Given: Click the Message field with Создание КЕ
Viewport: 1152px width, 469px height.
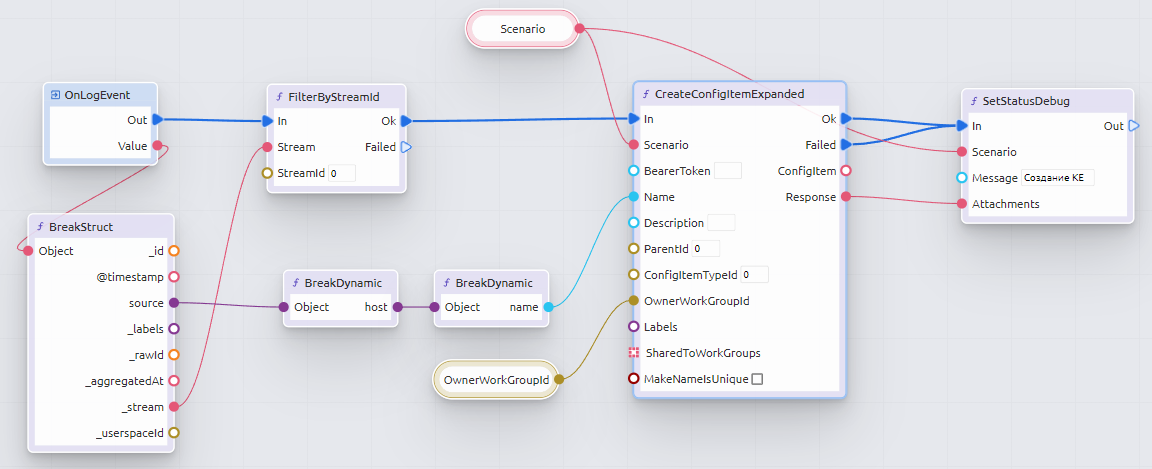Looking at the screenshot, I should [x=1057, y=178].
